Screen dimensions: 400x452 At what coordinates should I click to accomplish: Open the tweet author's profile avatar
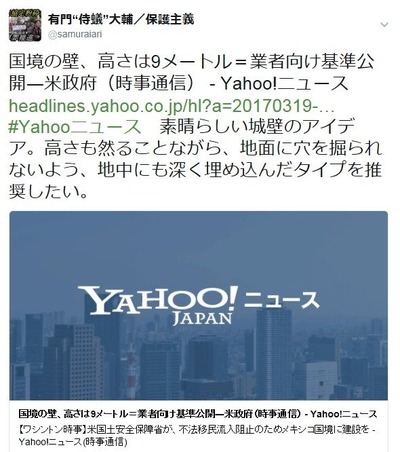pos(25,25)
